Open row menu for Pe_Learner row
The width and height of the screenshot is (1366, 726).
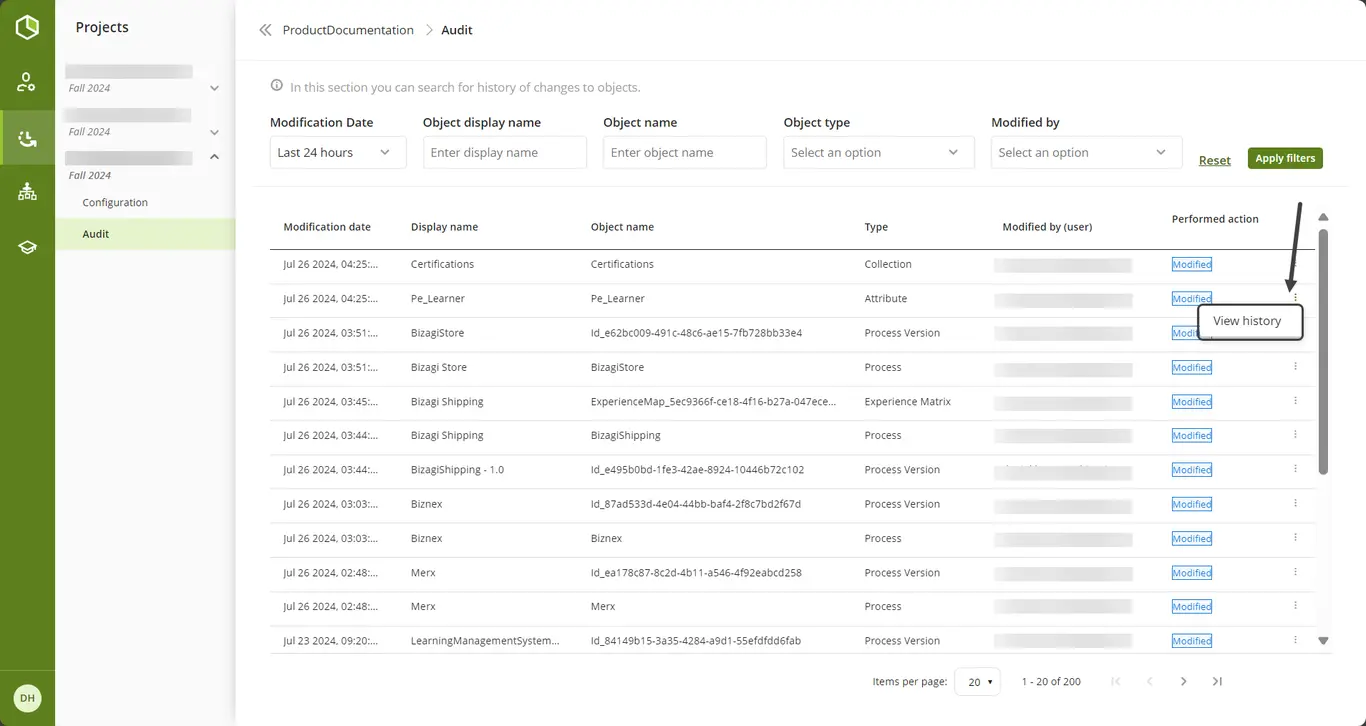pyautogui.click(x=1295, y=298)
